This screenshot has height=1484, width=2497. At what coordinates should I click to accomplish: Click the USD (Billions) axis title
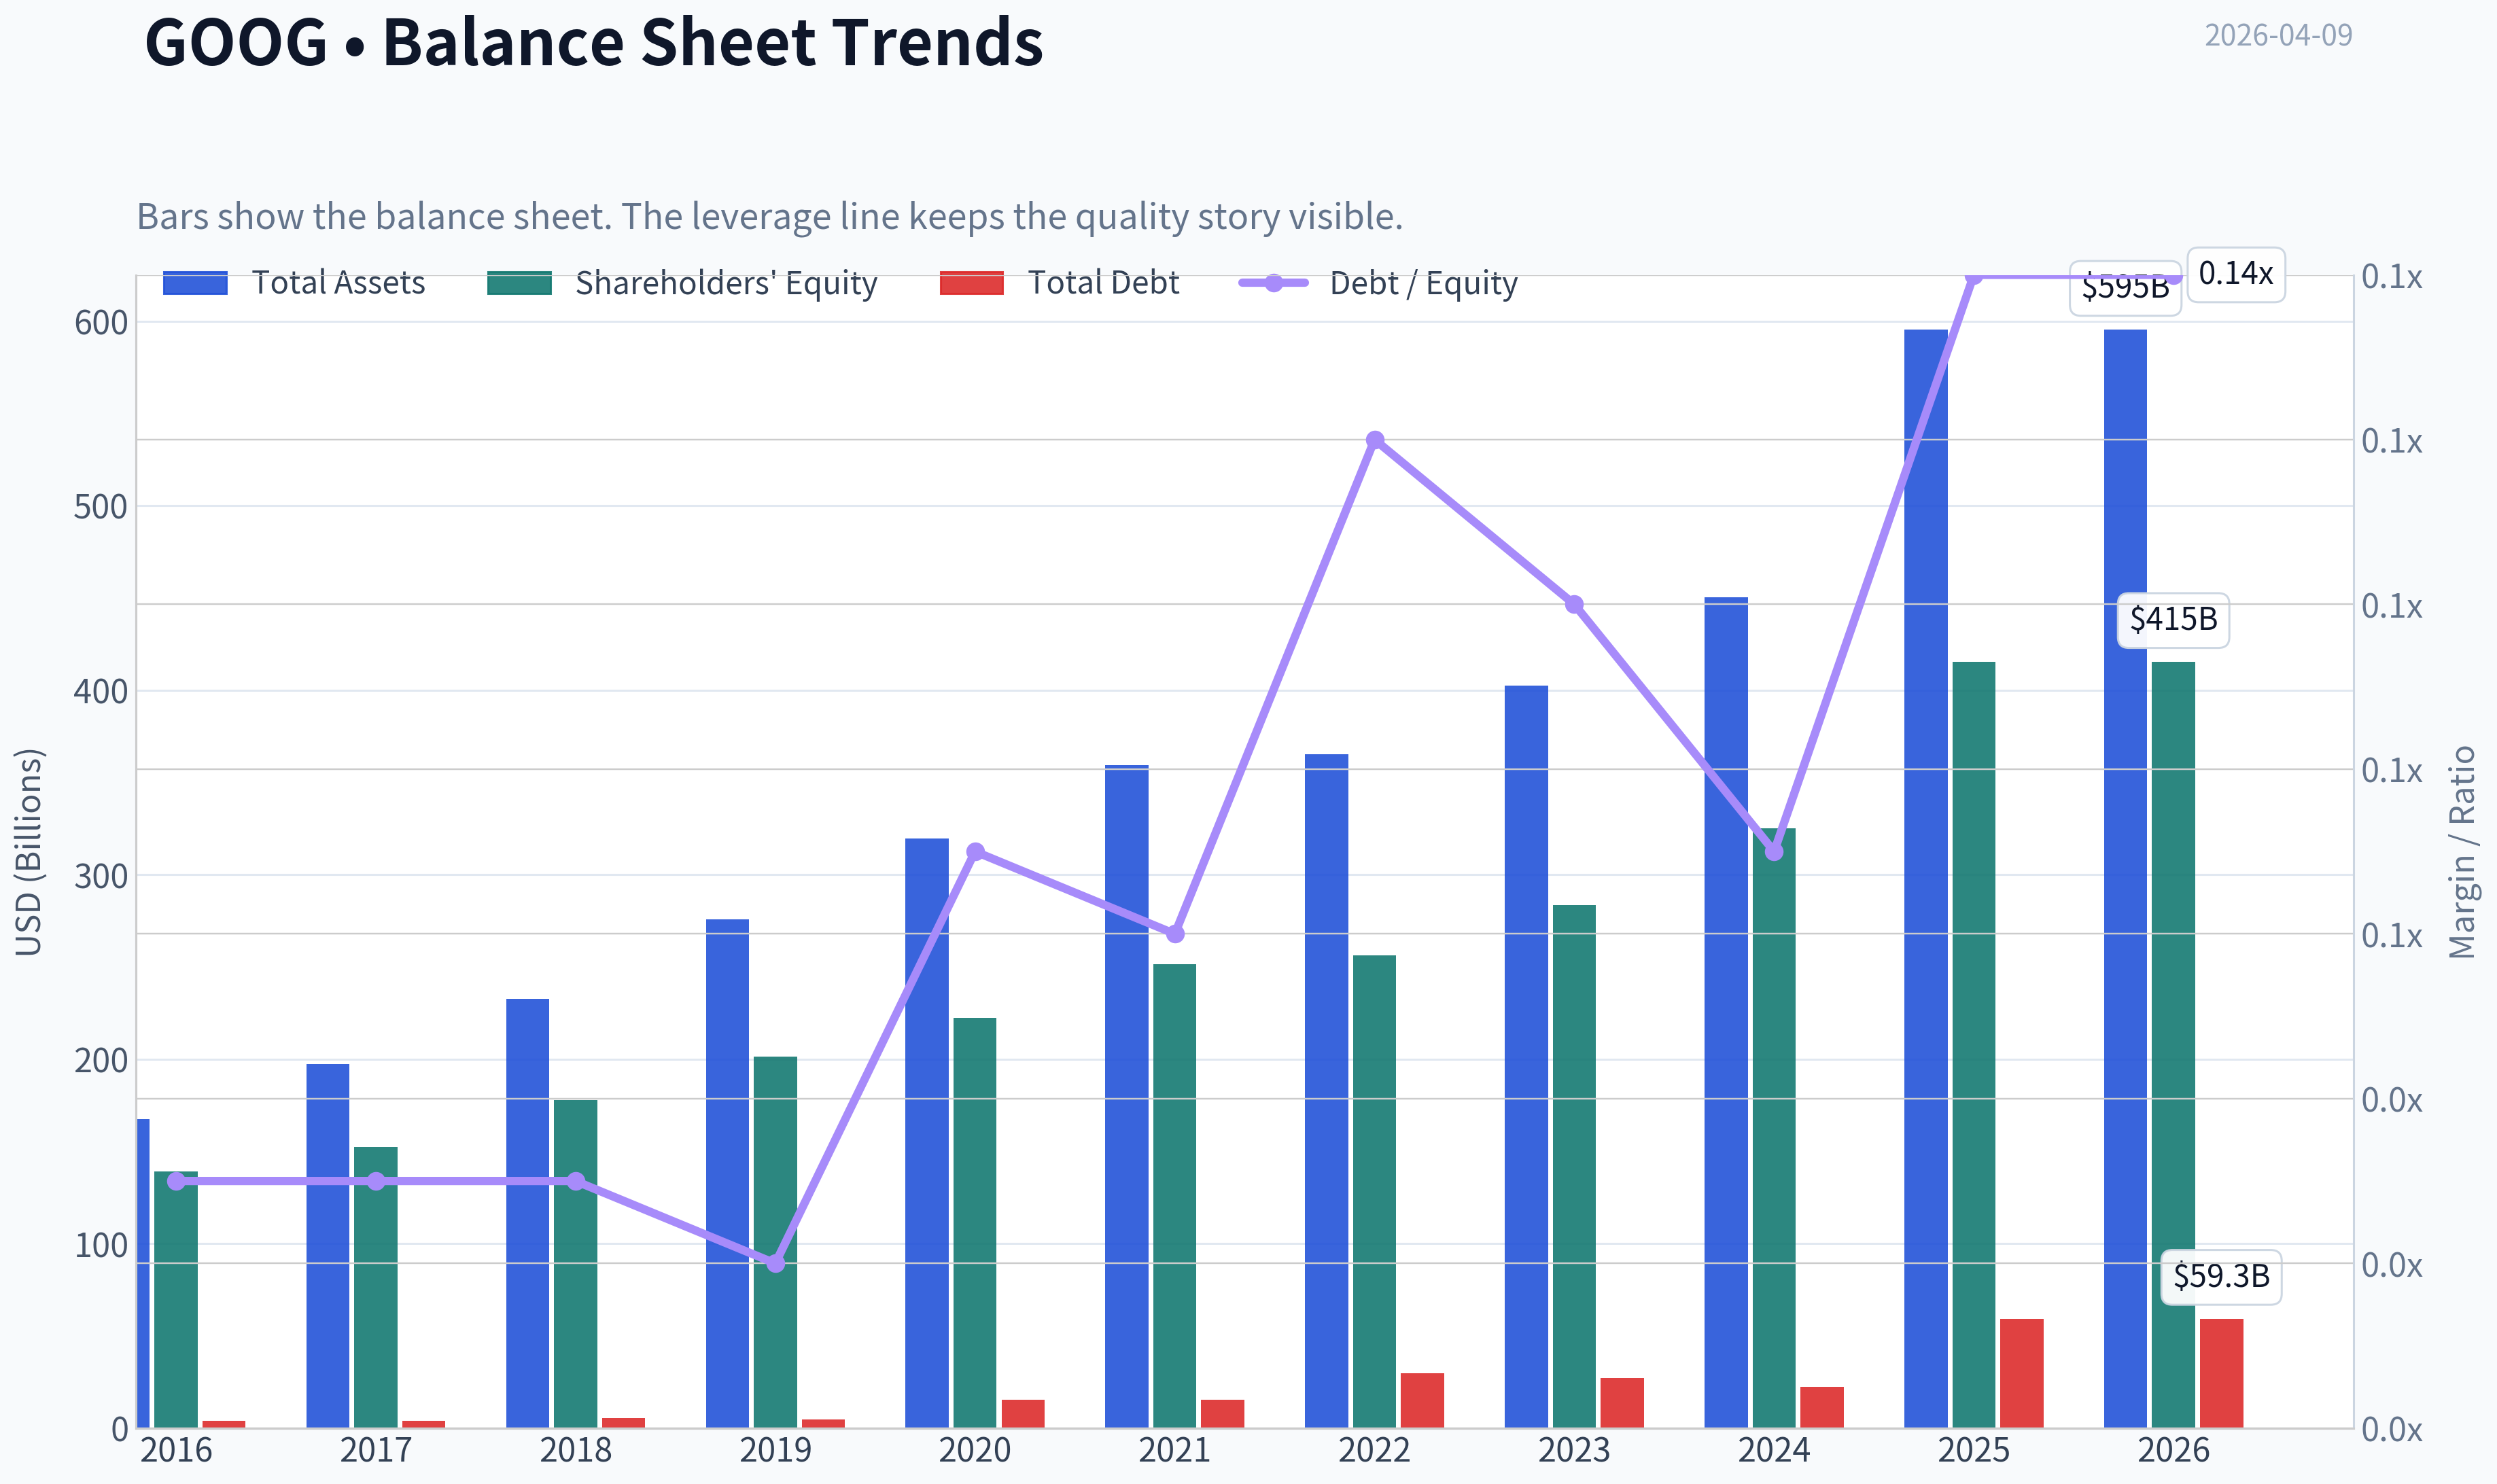tap(29, 852)
